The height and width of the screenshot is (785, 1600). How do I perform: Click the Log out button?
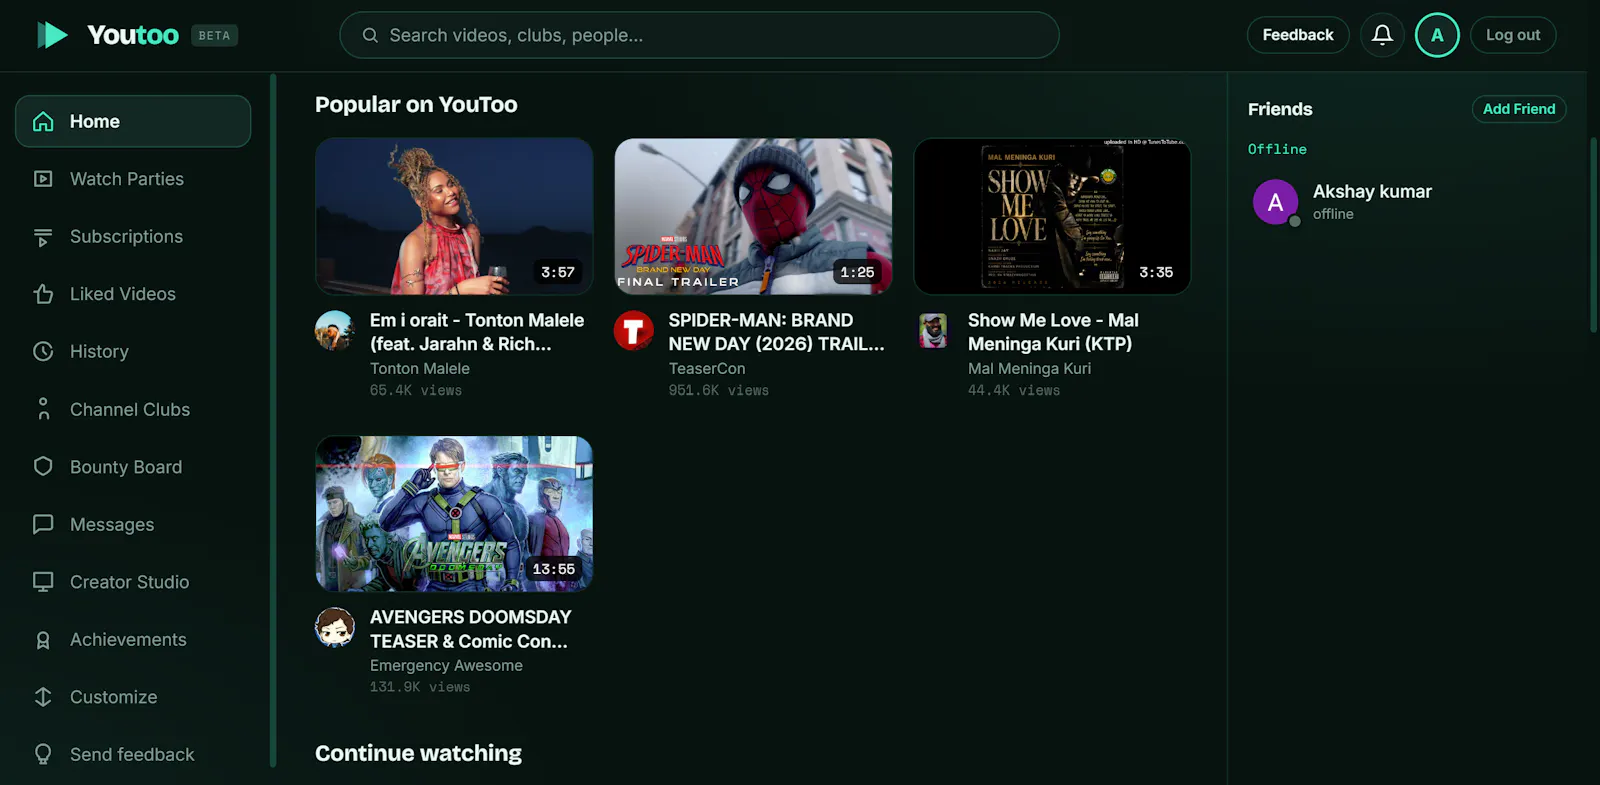point(1513,35)
